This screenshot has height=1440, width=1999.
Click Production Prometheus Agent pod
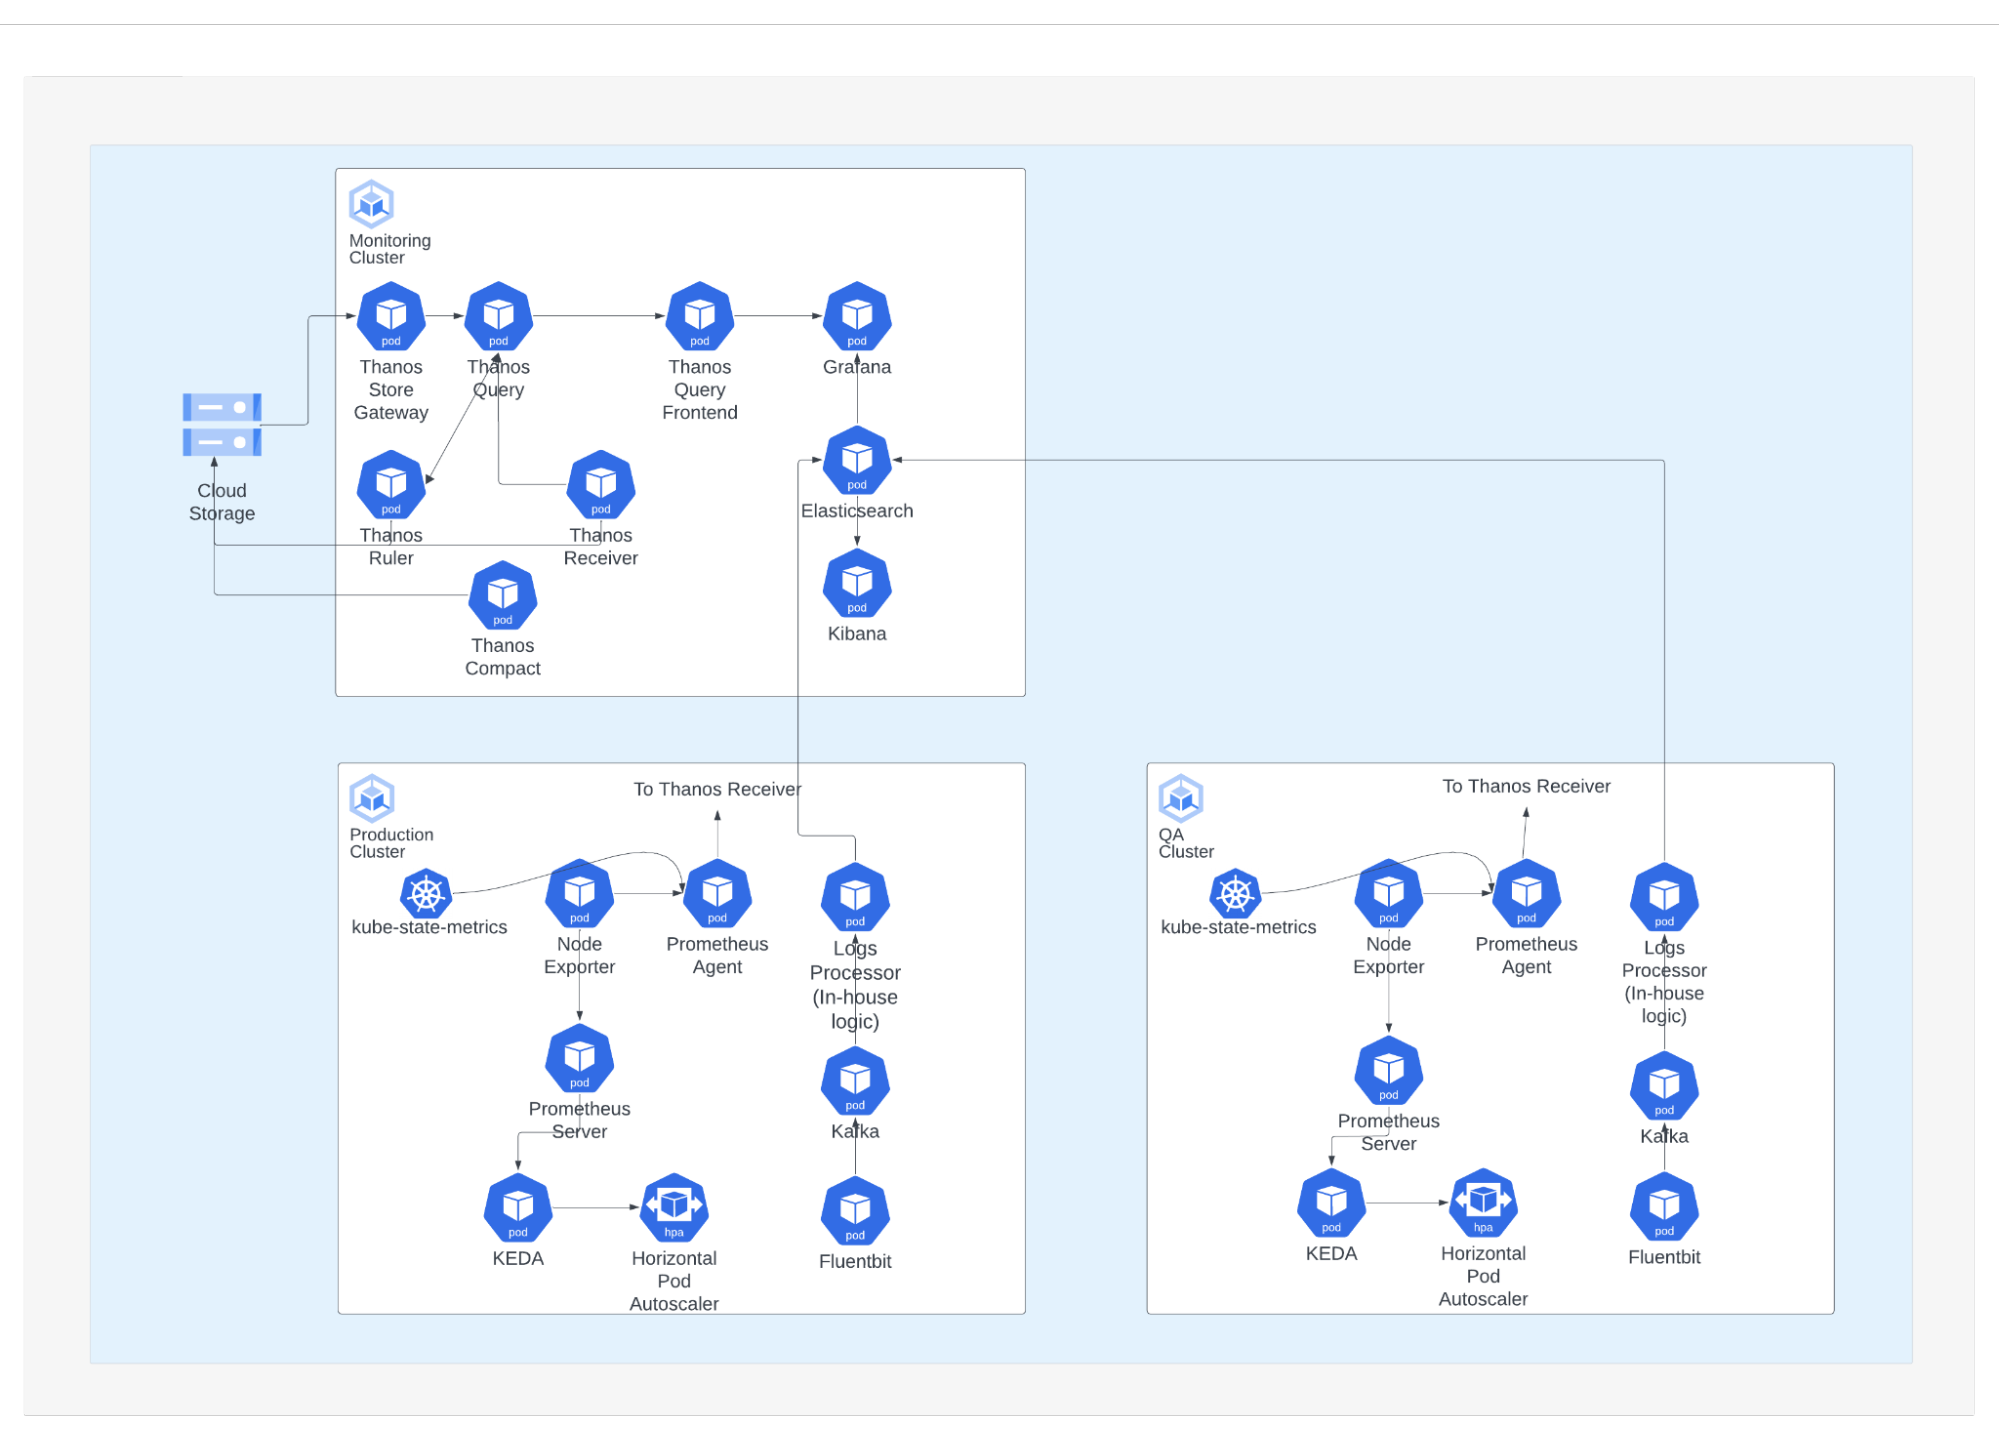click(x=718, y=893)
